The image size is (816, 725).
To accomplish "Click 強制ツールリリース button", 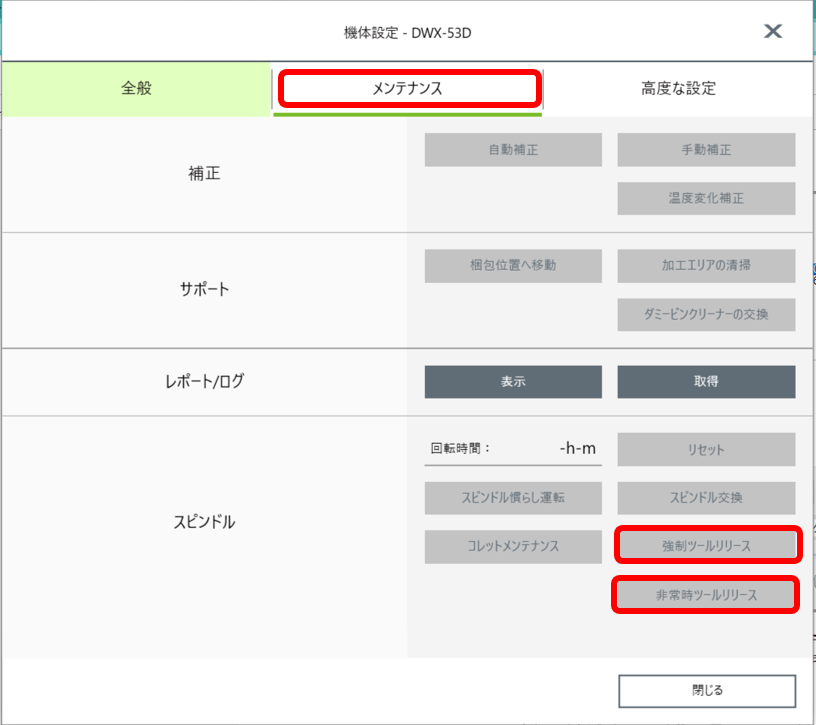I will (x=706, y=546).
